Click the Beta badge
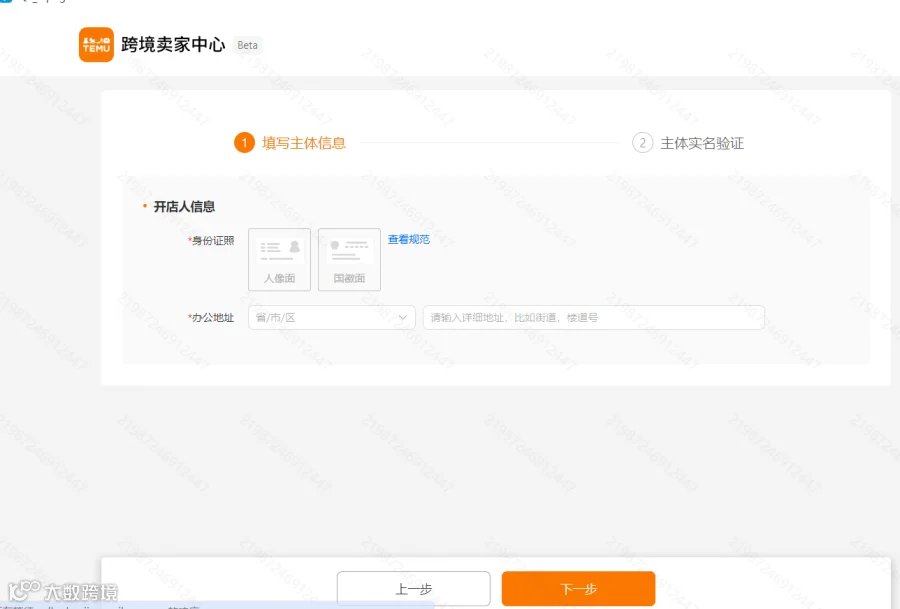 tap(247, 45)
